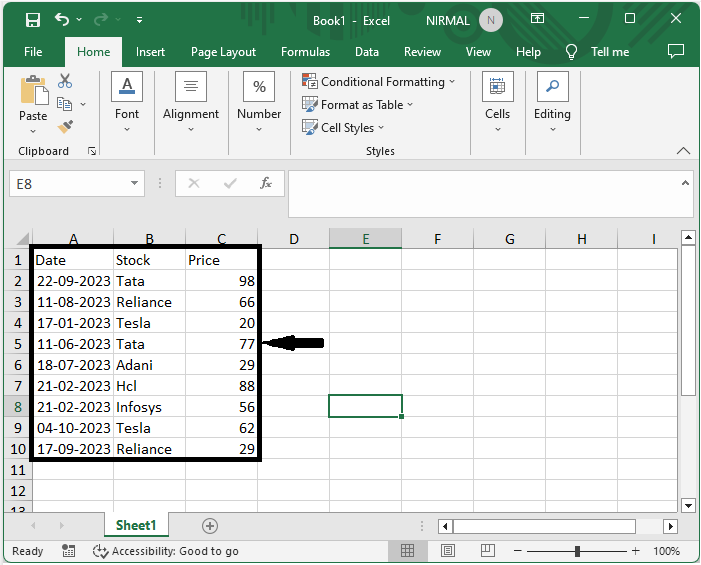
Task: Open the Page Layout tab
Action: pos(223,52)
